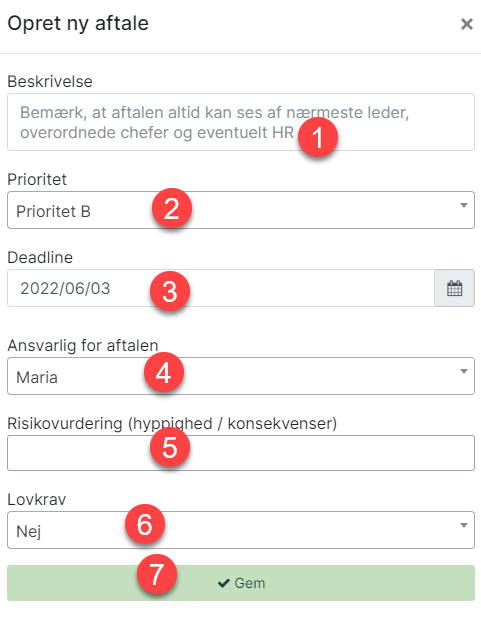481x619 pixels.
Task: Click the Opret ny aftale dialog title
Action: pos(78,24)
